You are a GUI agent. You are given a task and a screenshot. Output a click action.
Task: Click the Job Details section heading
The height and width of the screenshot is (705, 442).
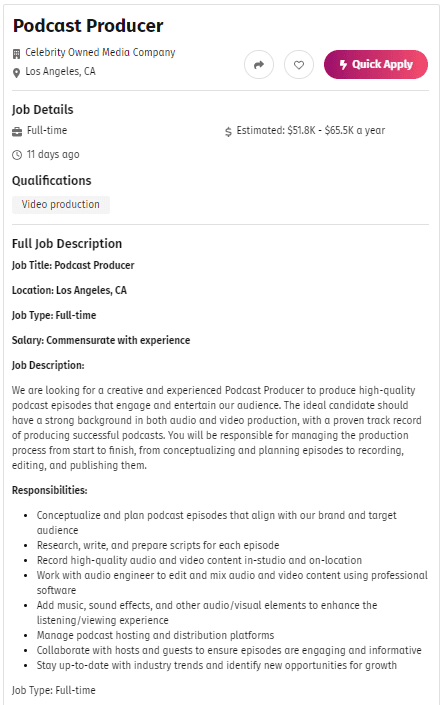pos(42,110)
